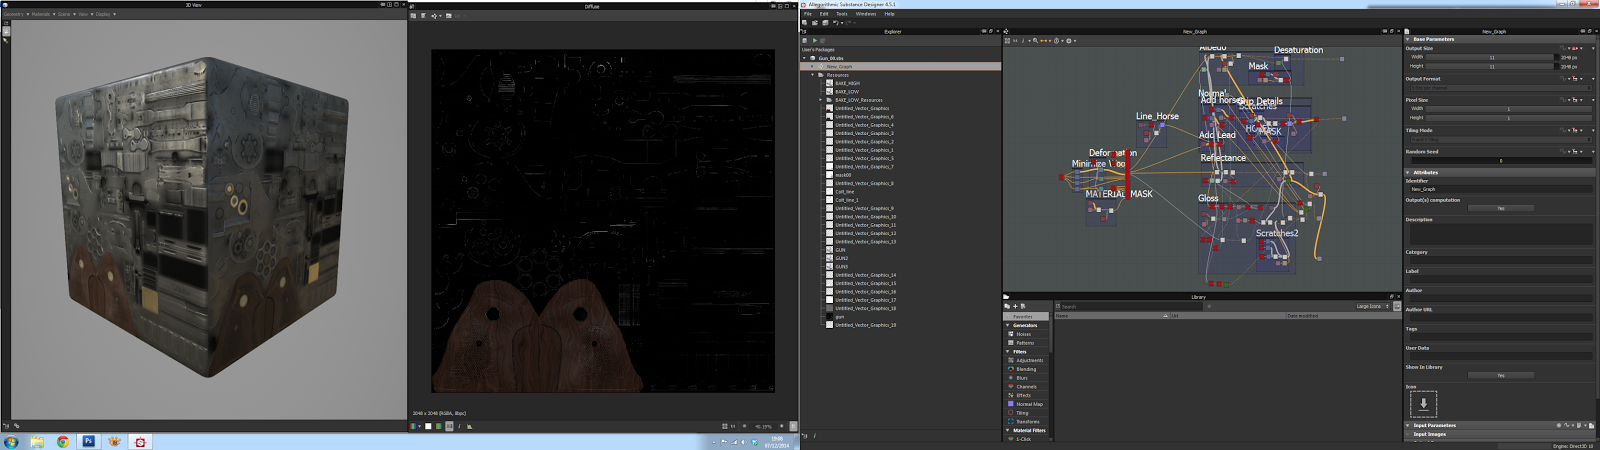The image size is (1600, 450).
Task: Open Photoshop from the taskbar
Action: (88, 441)
